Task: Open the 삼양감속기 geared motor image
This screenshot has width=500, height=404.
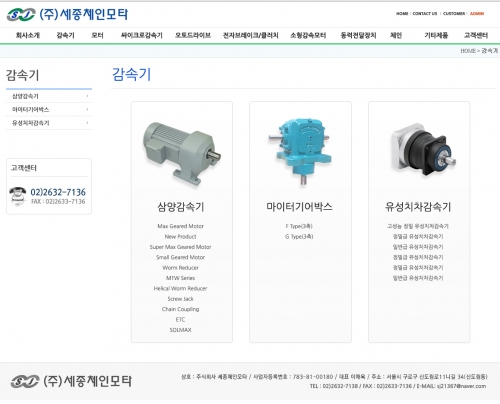Action: coord(182,154)
